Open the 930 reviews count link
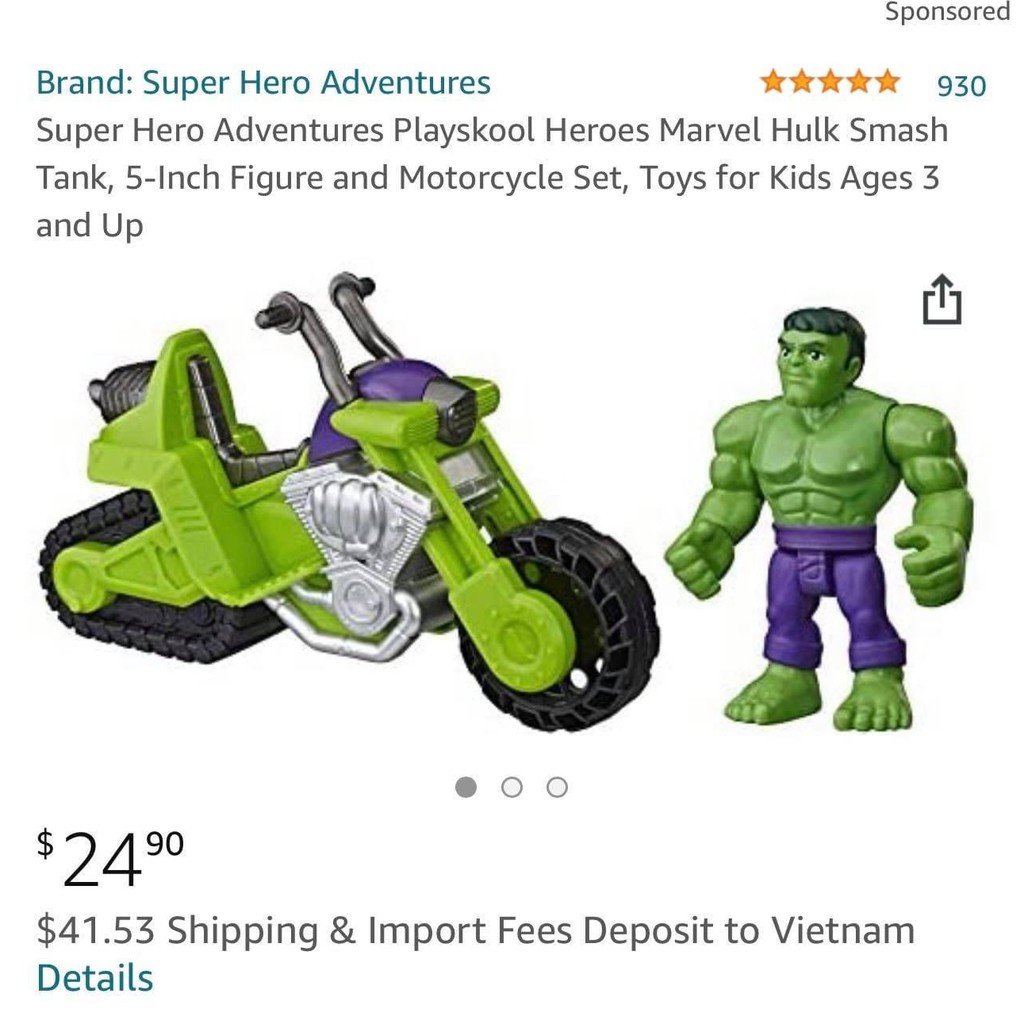The width and height of the screenshot is (1024, 1024). pos(958,85)
